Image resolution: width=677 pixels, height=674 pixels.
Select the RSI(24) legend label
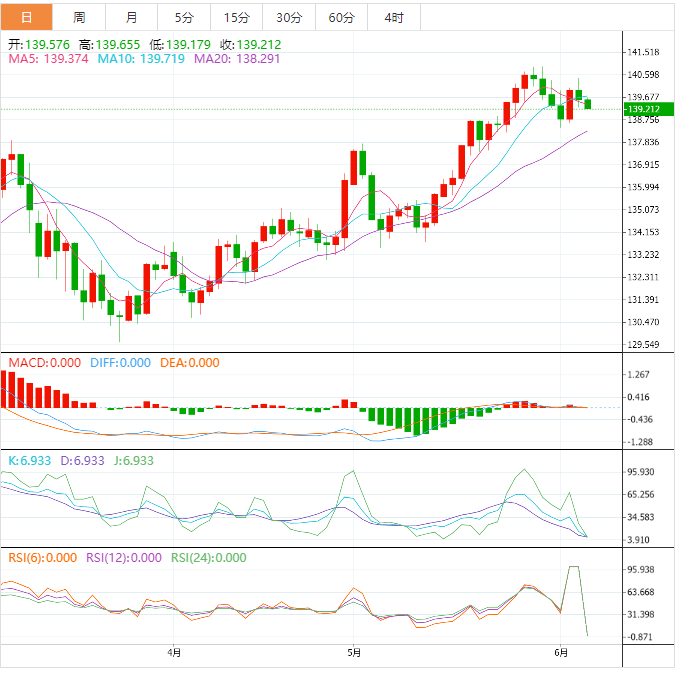209,558
